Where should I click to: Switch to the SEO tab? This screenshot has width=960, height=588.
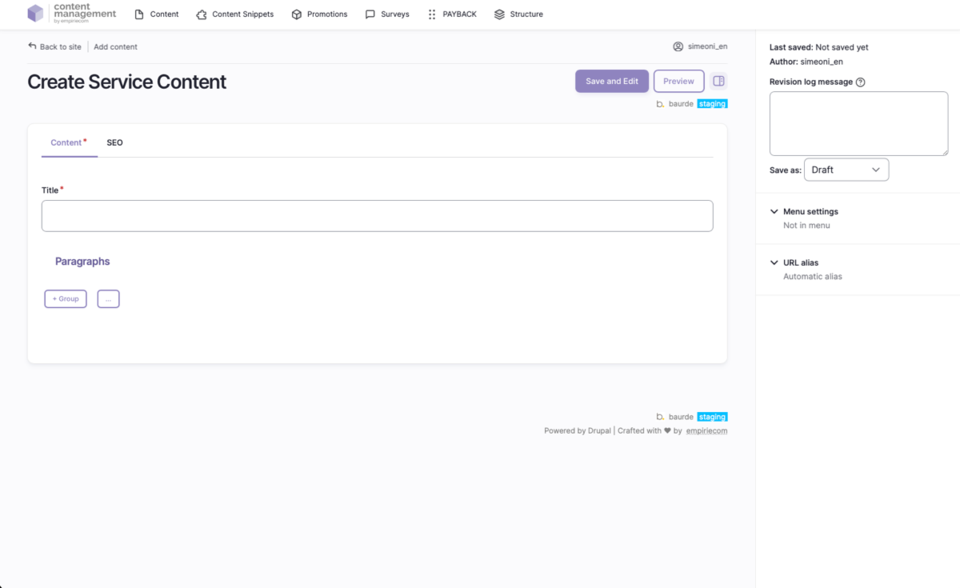[115, 143]
